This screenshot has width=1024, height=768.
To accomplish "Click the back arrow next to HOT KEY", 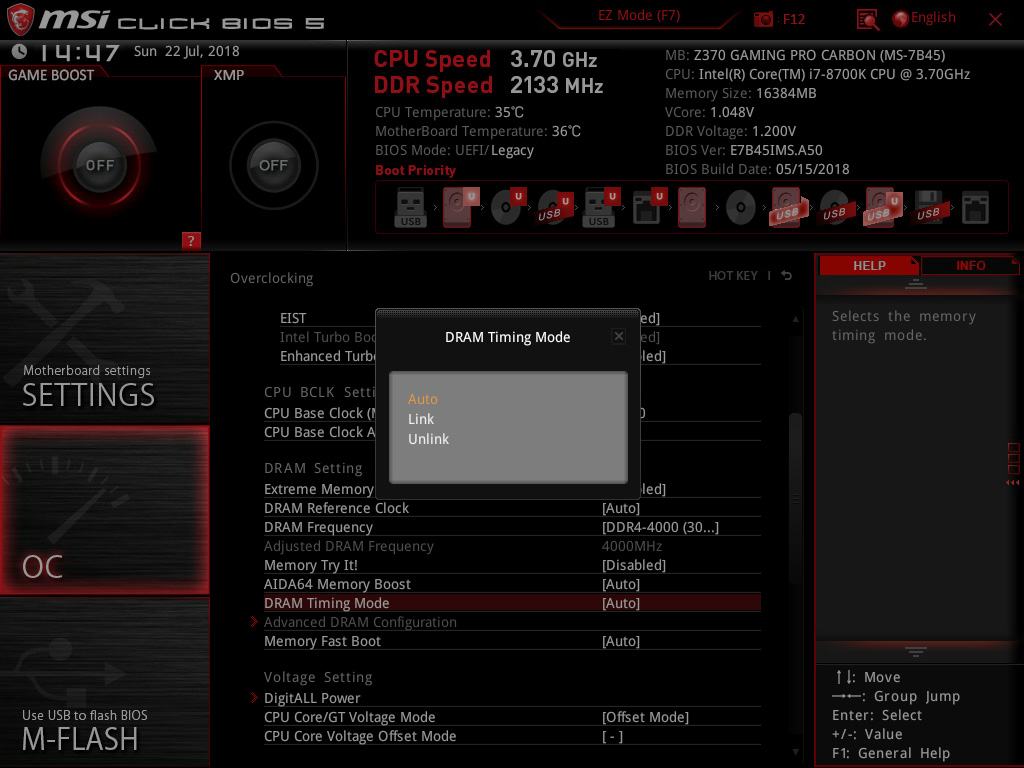I will tap(786, 276).
